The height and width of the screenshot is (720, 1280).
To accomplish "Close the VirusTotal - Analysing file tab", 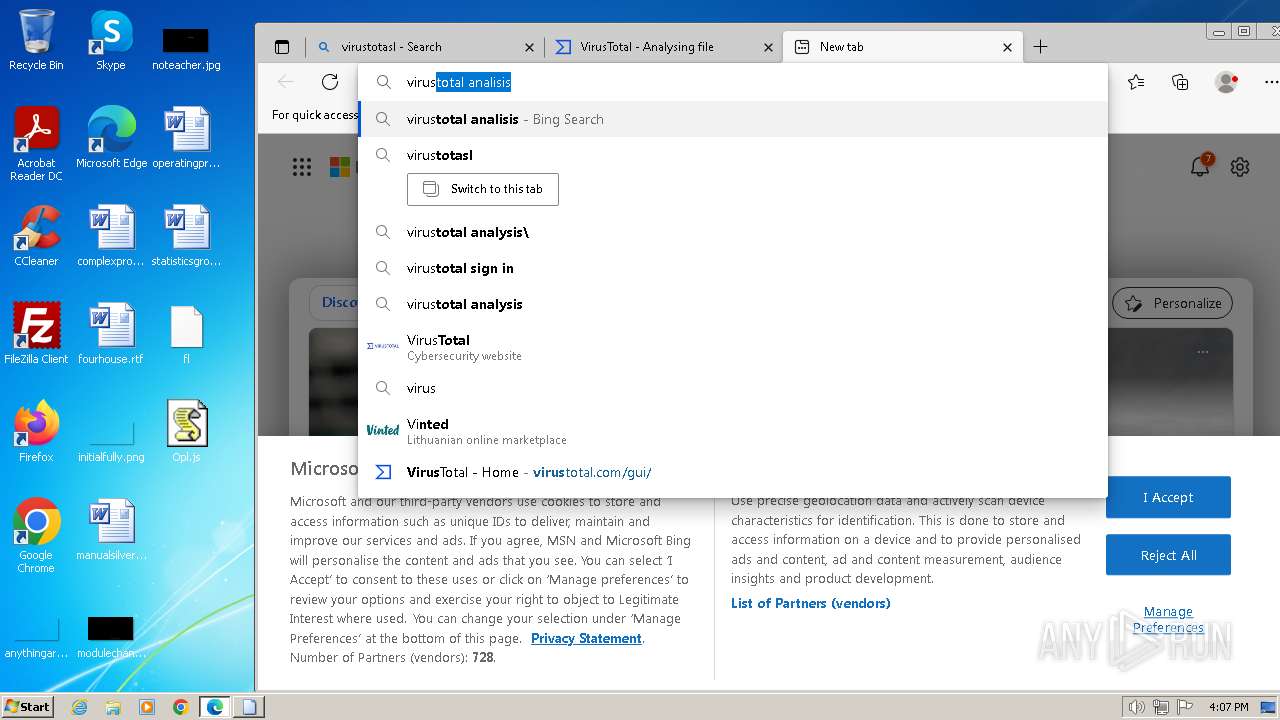I will pyautogui.click(x=769, y=47).
